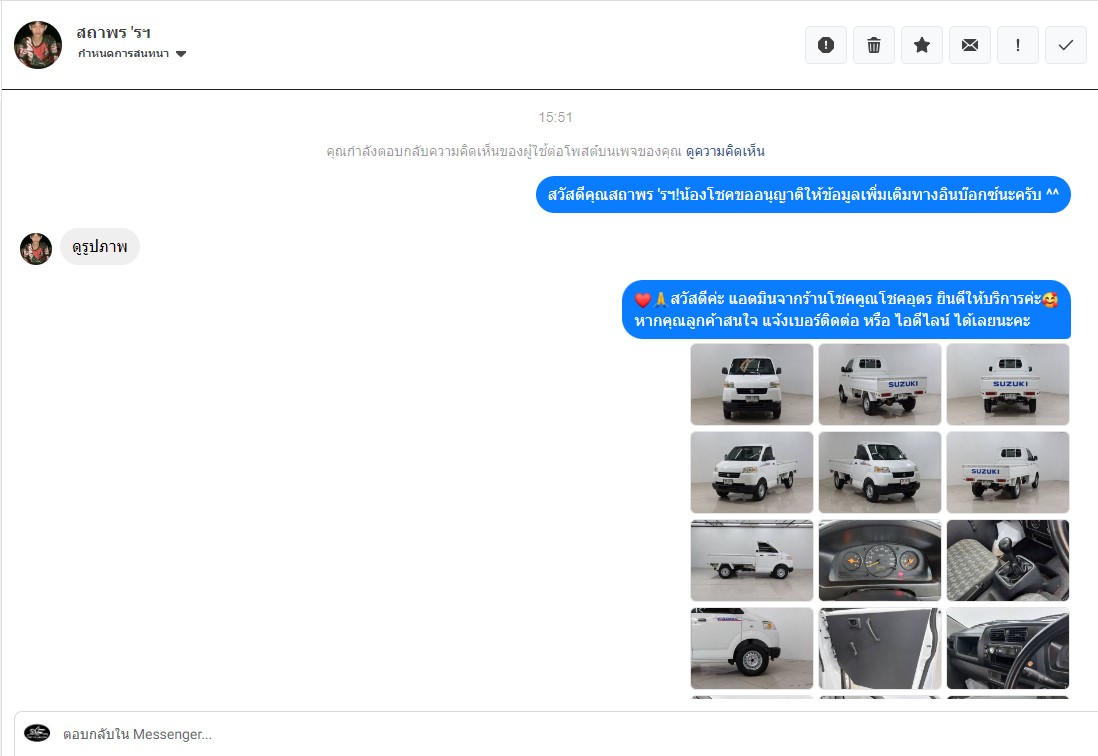Mark conversation done with checkmark icon
This screenshot has height=756, width=1098.
point(1066,45)
